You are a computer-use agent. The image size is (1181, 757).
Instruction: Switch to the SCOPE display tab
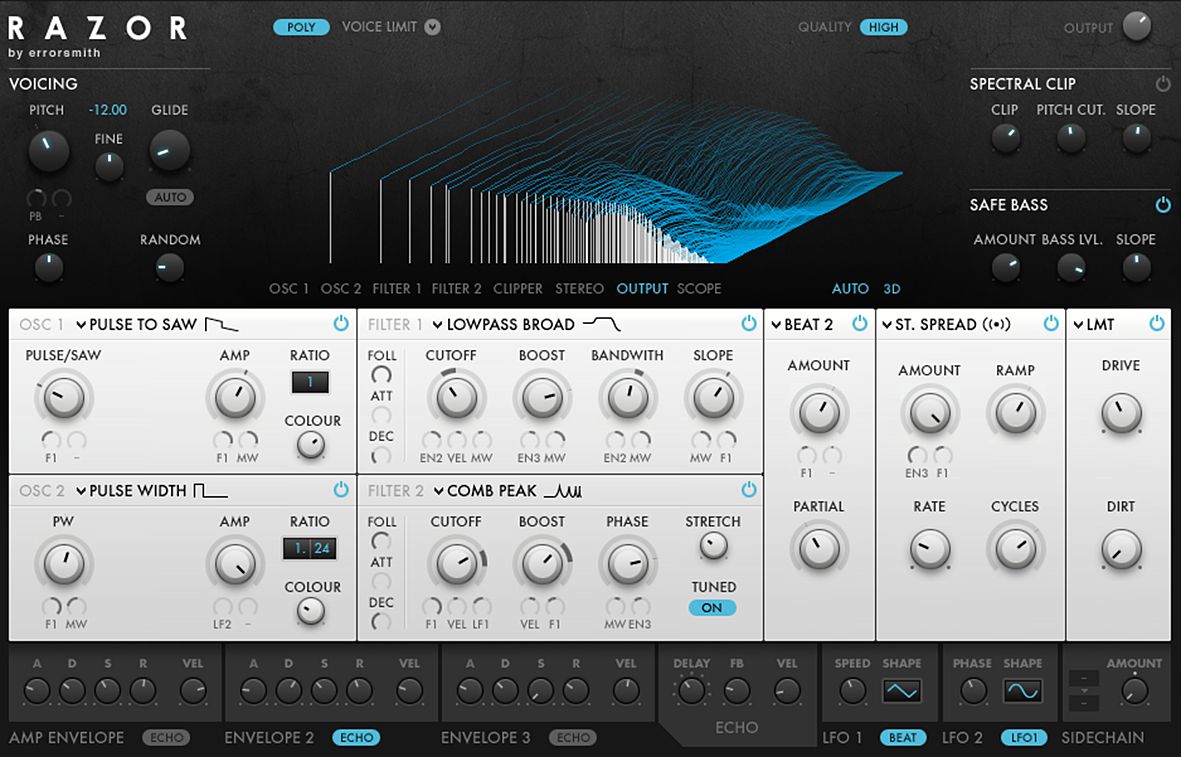click(700, 288)
